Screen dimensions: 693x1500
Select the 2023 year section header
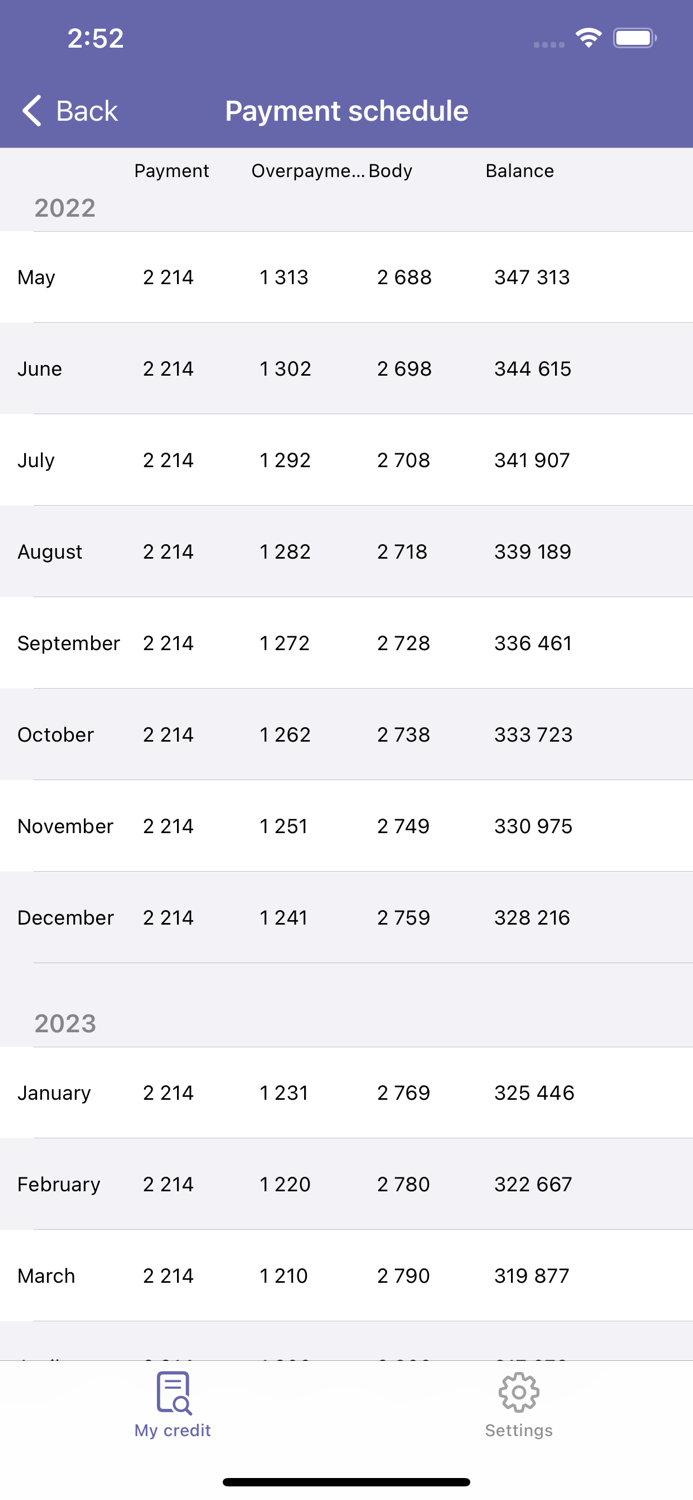tap(65, 1023)
